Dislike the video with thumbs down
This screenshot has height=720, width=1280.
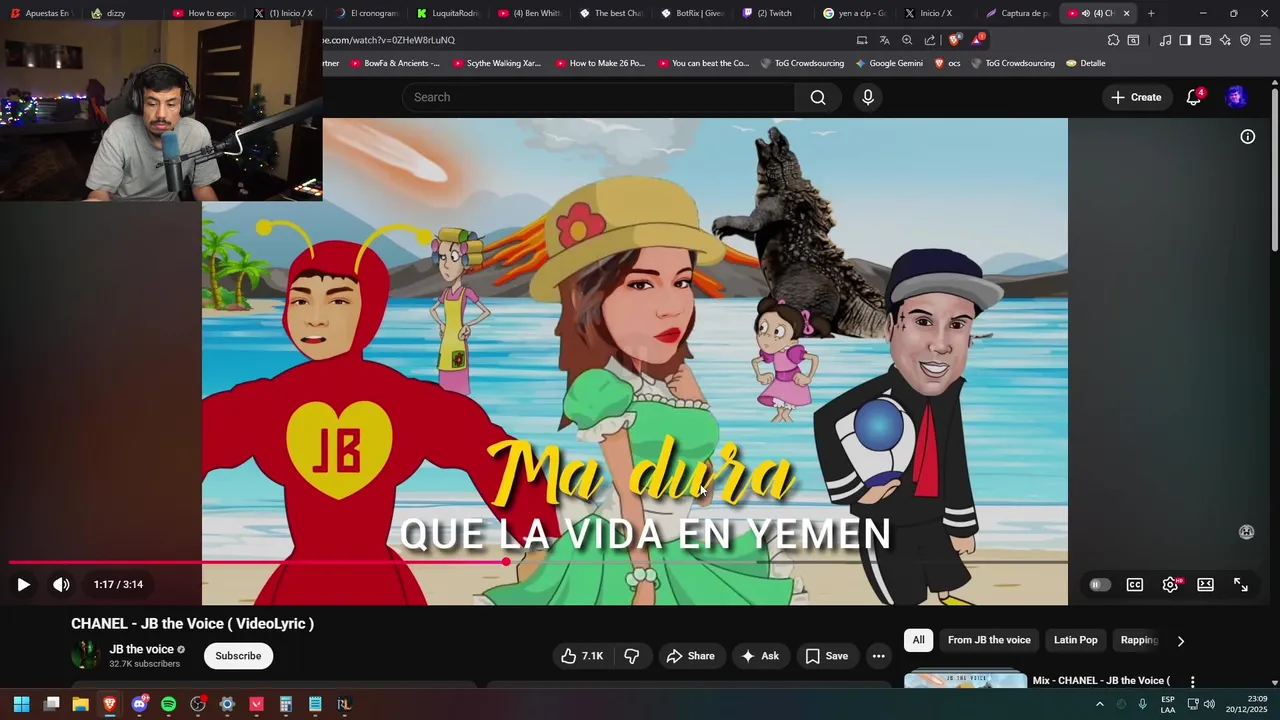pos(632,656)
